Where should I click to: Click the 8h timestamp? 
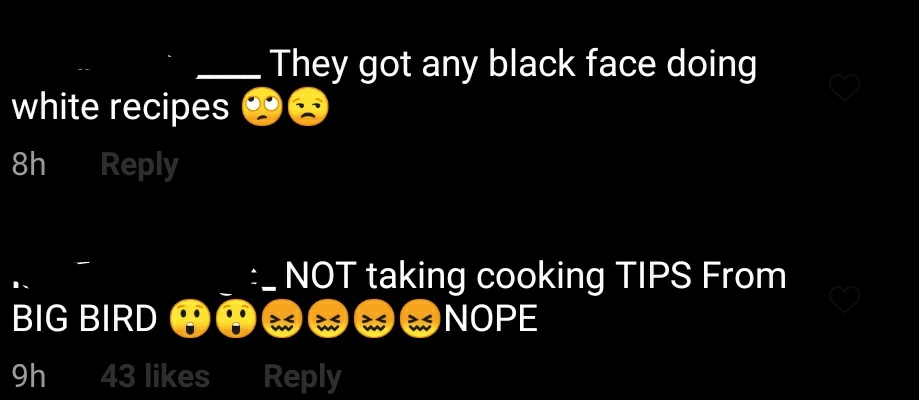tap(29, 165)
